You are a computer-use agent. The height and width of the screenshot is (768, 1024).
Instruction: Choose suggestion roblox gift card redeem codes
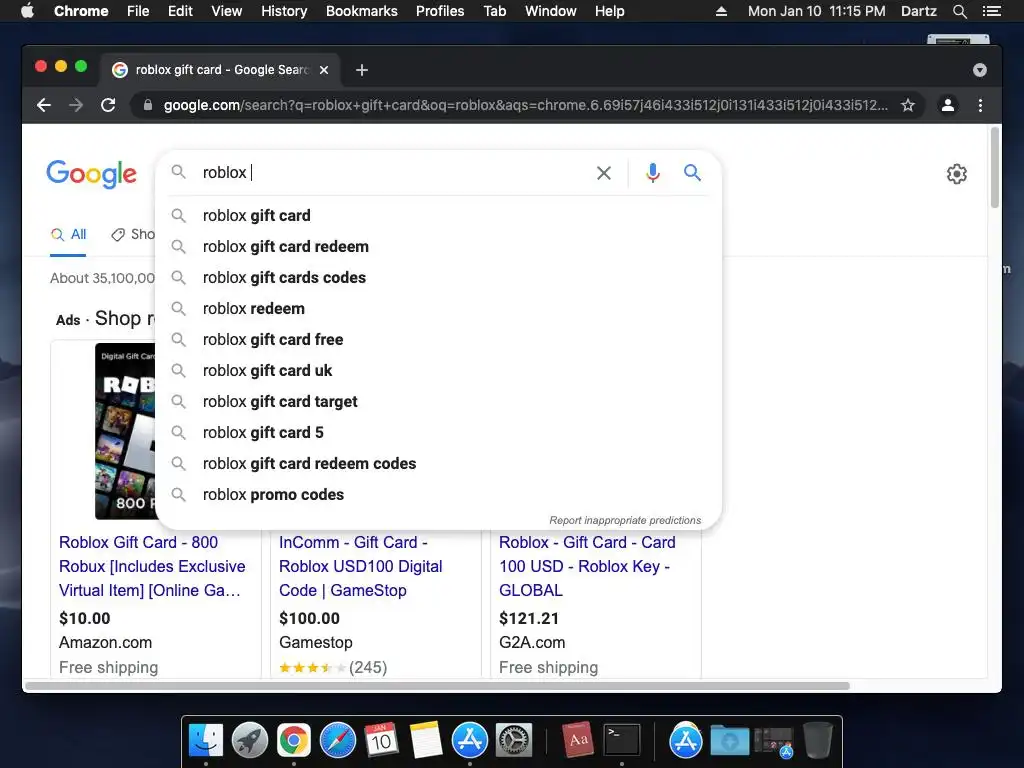pyautogui.click(x=439, y=464)
